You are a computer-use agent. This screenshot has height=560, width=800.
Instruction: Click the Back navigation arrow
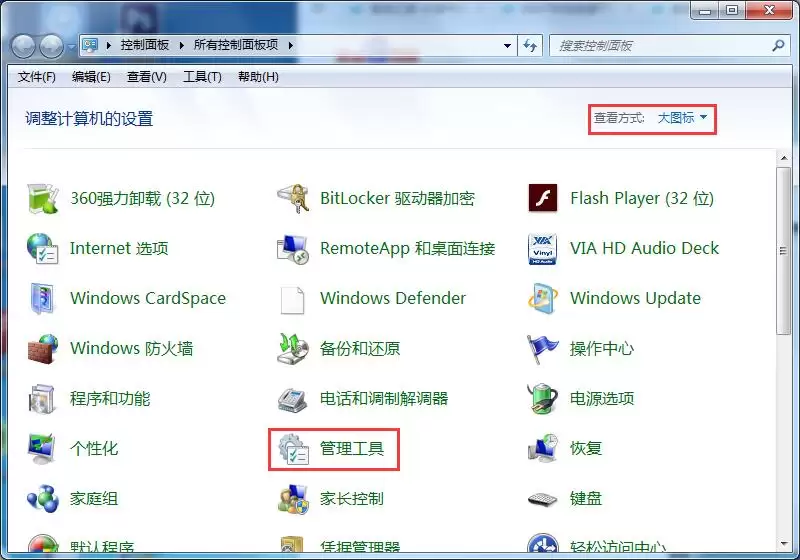coord(23,46)
